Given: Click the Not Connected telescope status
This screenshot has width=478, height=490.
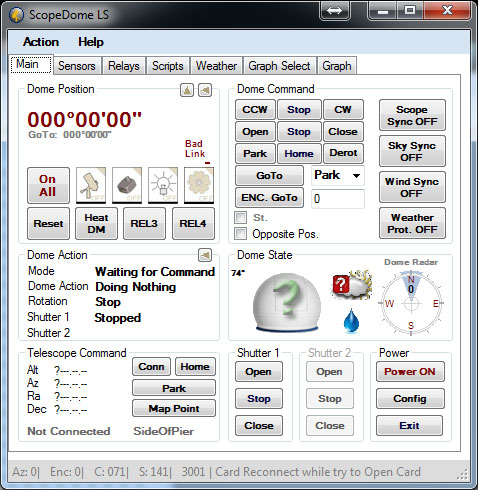Looking at the screenshot, I should (69, 431).
